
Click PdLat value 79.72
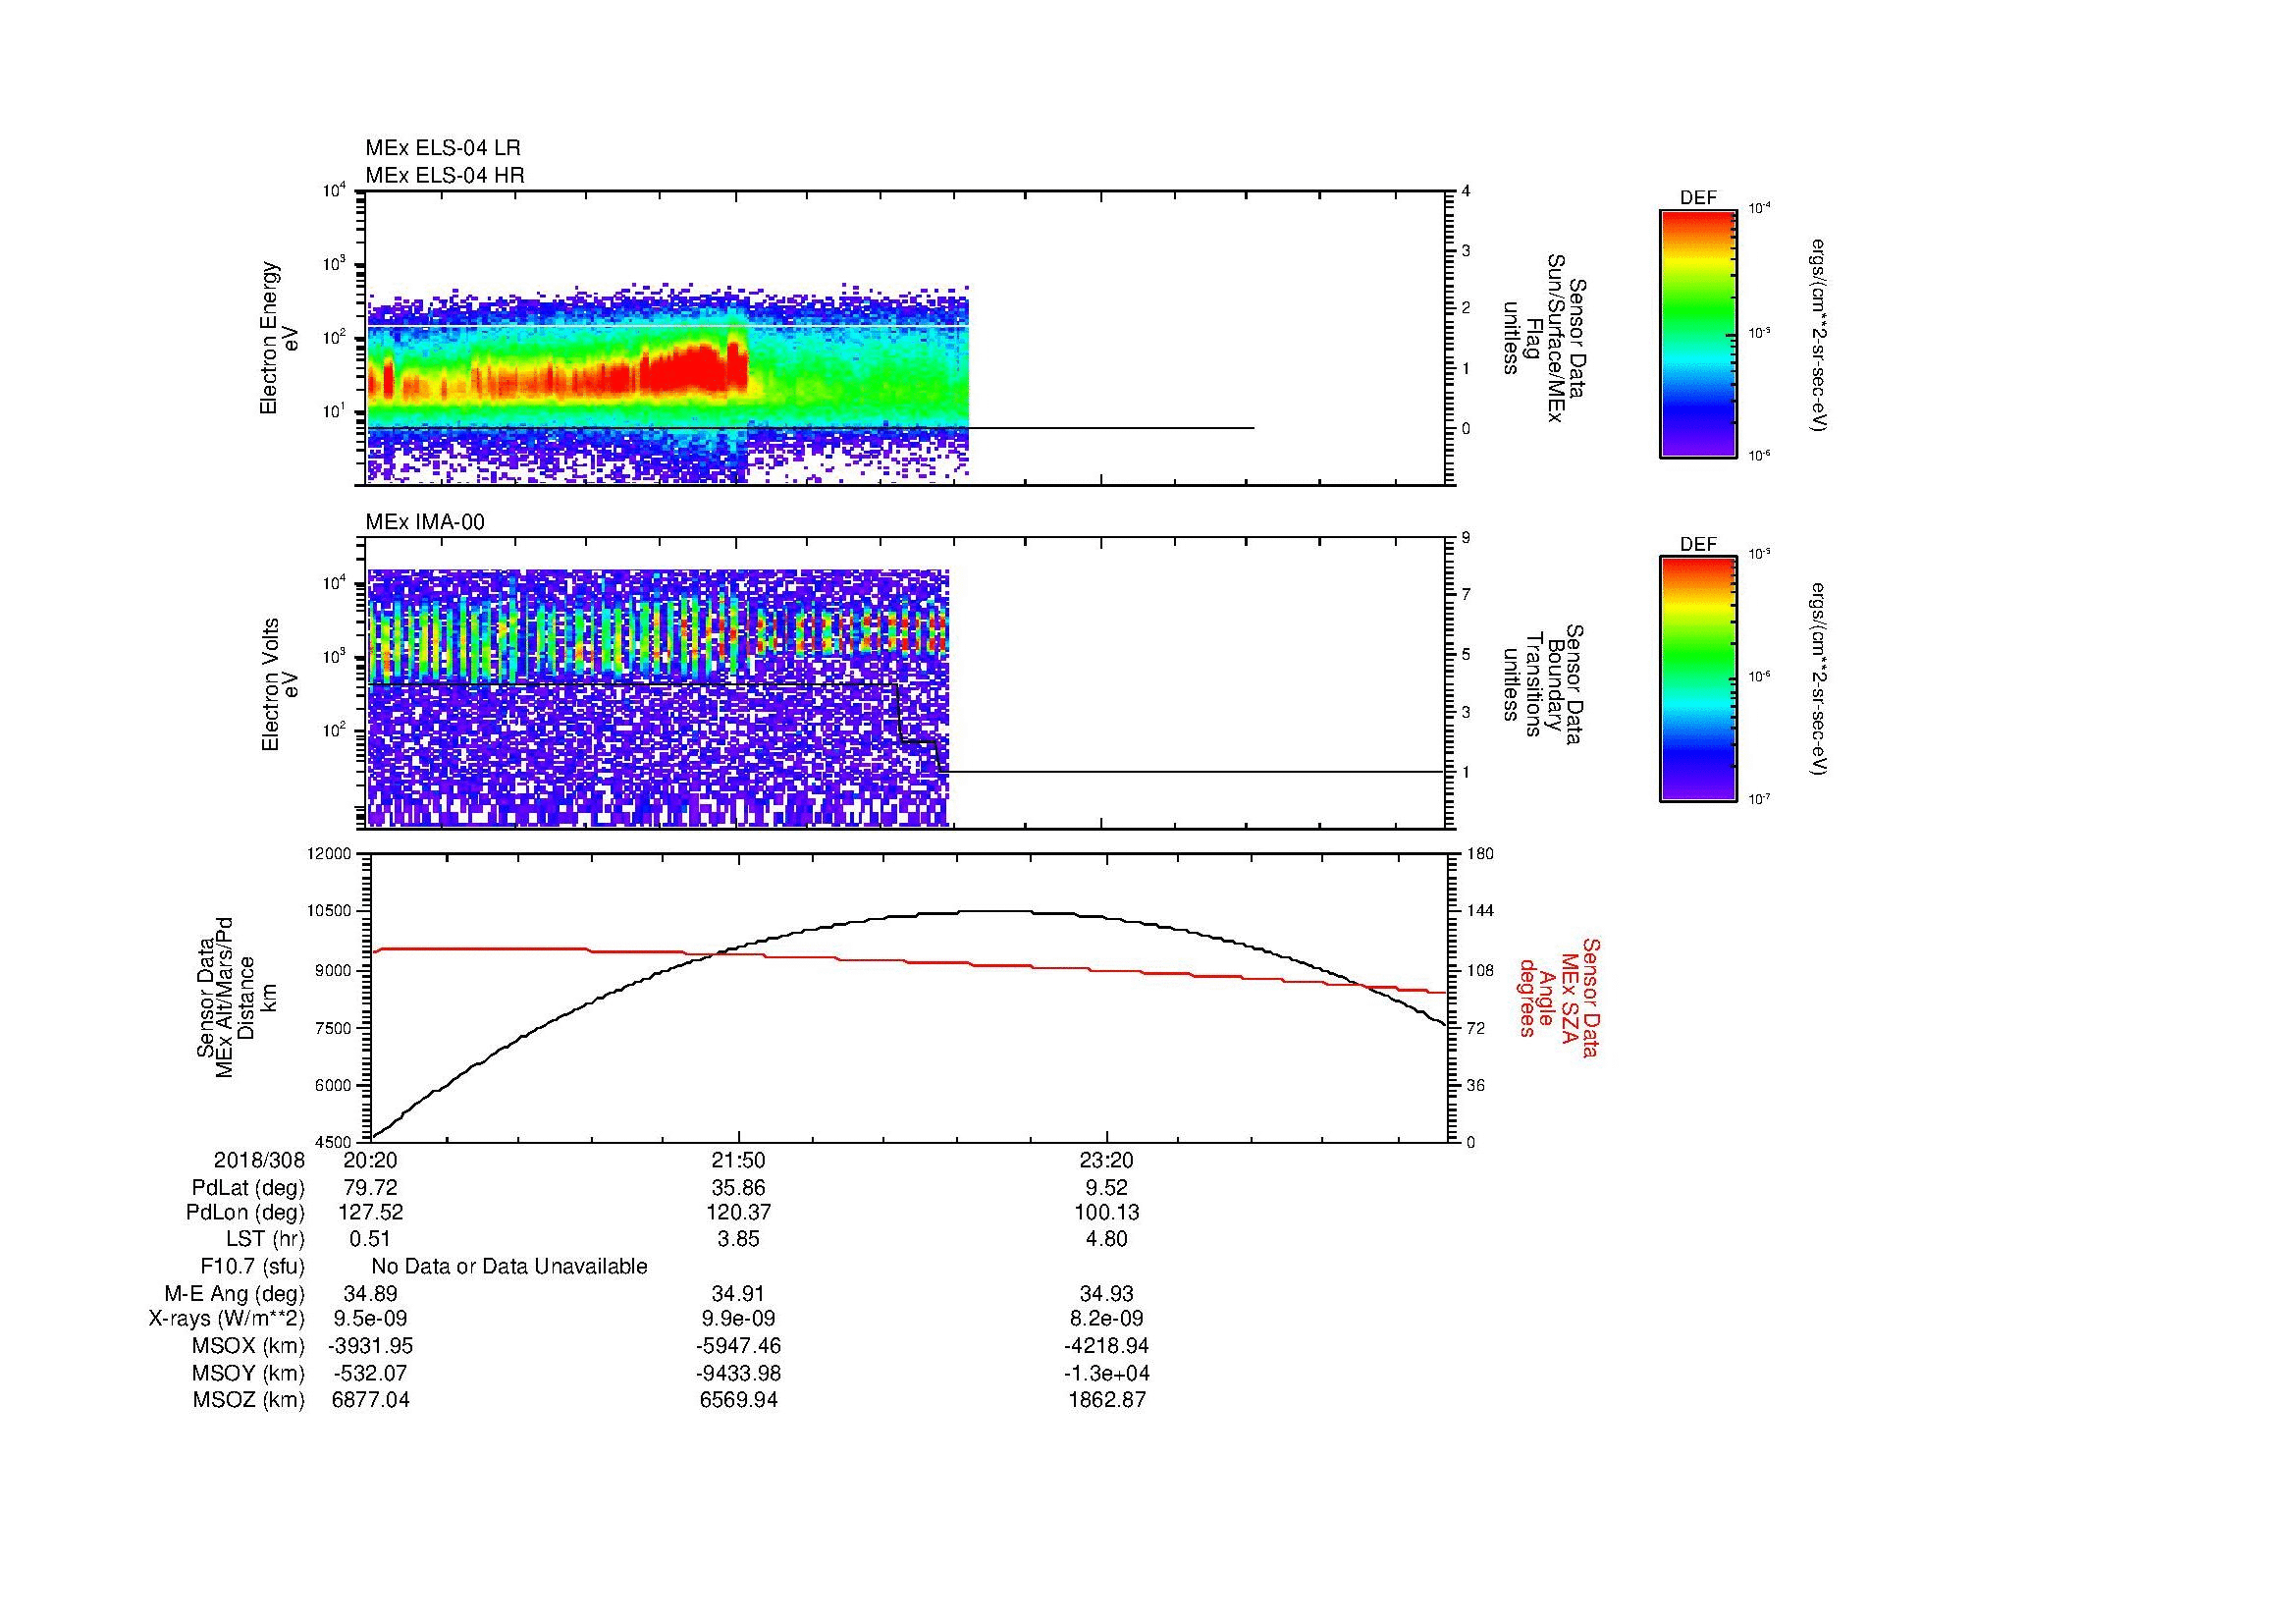[370, 1188]
